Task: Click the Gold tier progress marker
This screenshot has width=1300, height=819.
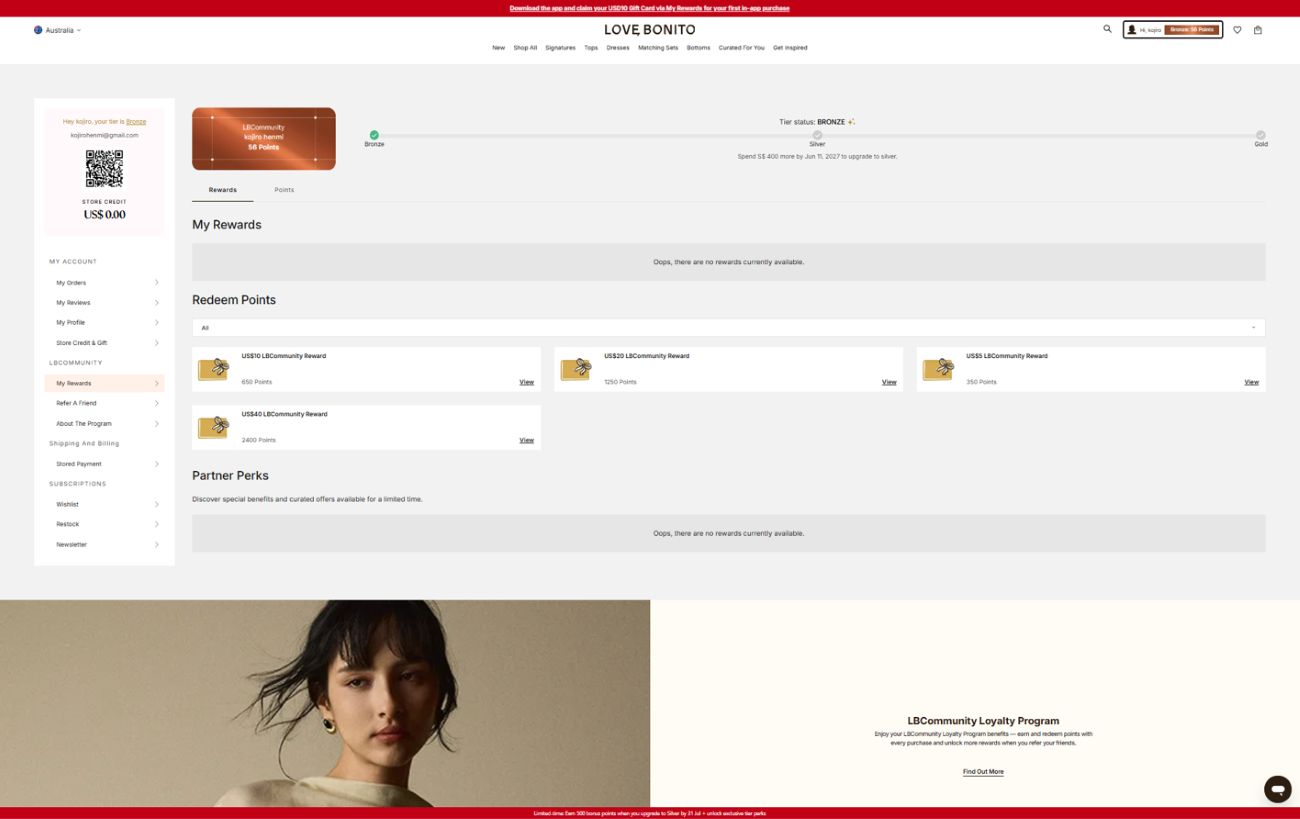Action: 1261,135
